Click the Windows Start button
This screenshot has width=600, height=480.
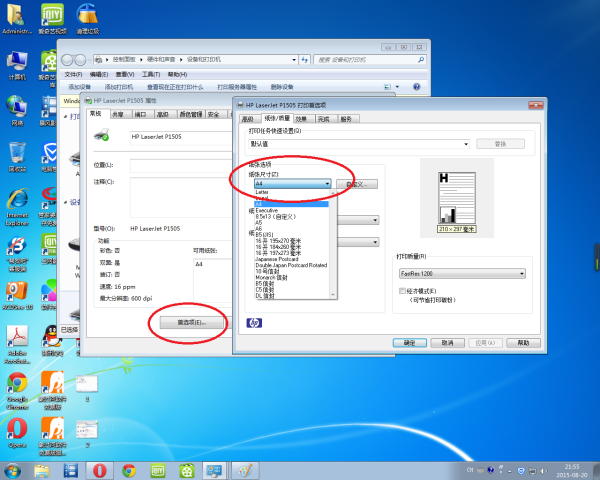[12, 470]
